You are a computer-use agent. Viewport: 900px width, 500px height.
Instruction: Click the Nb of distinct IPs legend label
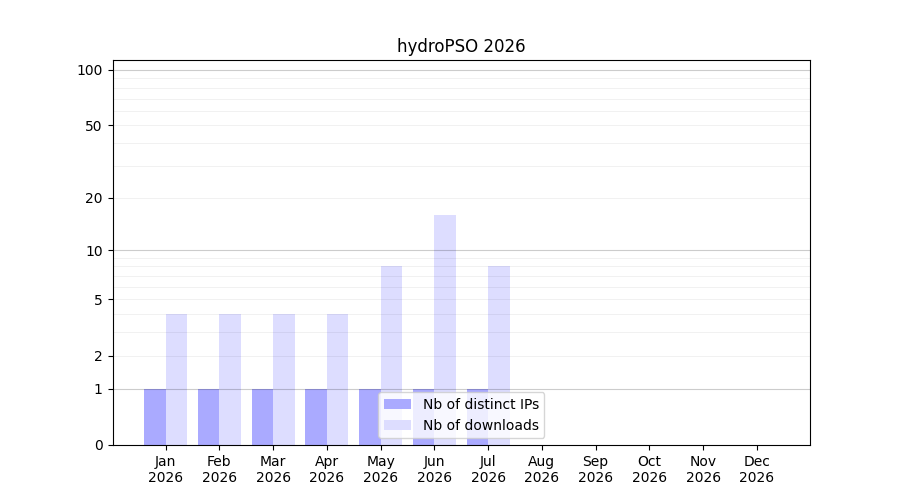coord(481,404)
